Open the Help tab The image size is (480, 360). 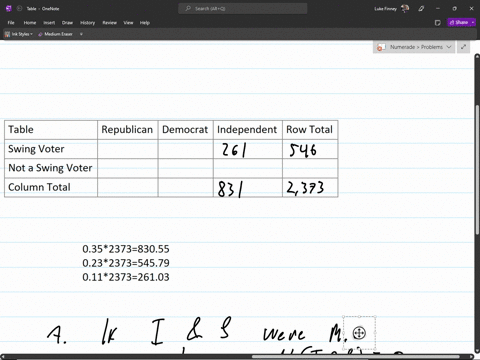(145, 23)
